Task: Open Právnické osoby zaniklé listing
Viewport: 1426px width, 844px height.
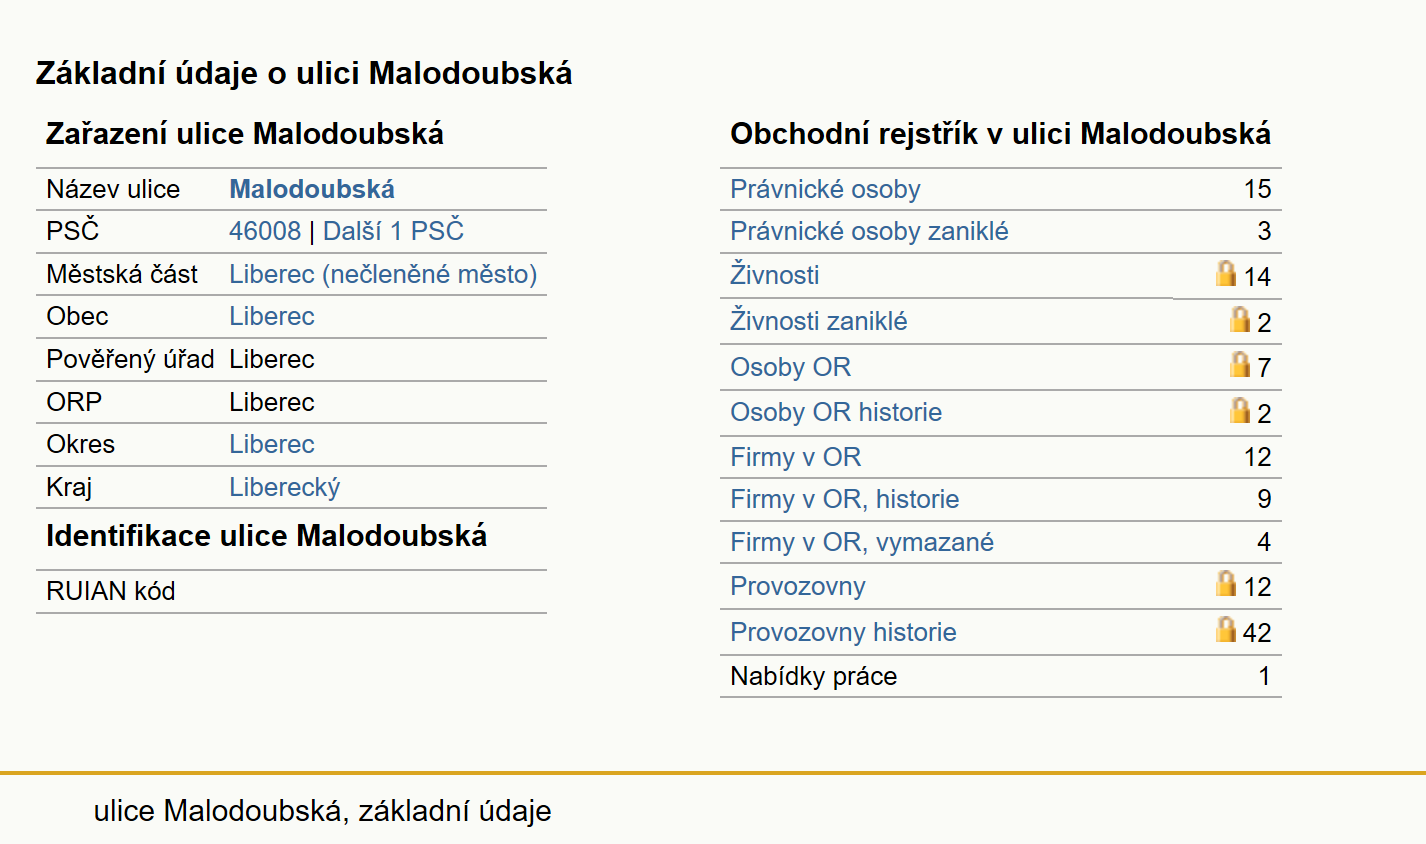Action: 869,231
